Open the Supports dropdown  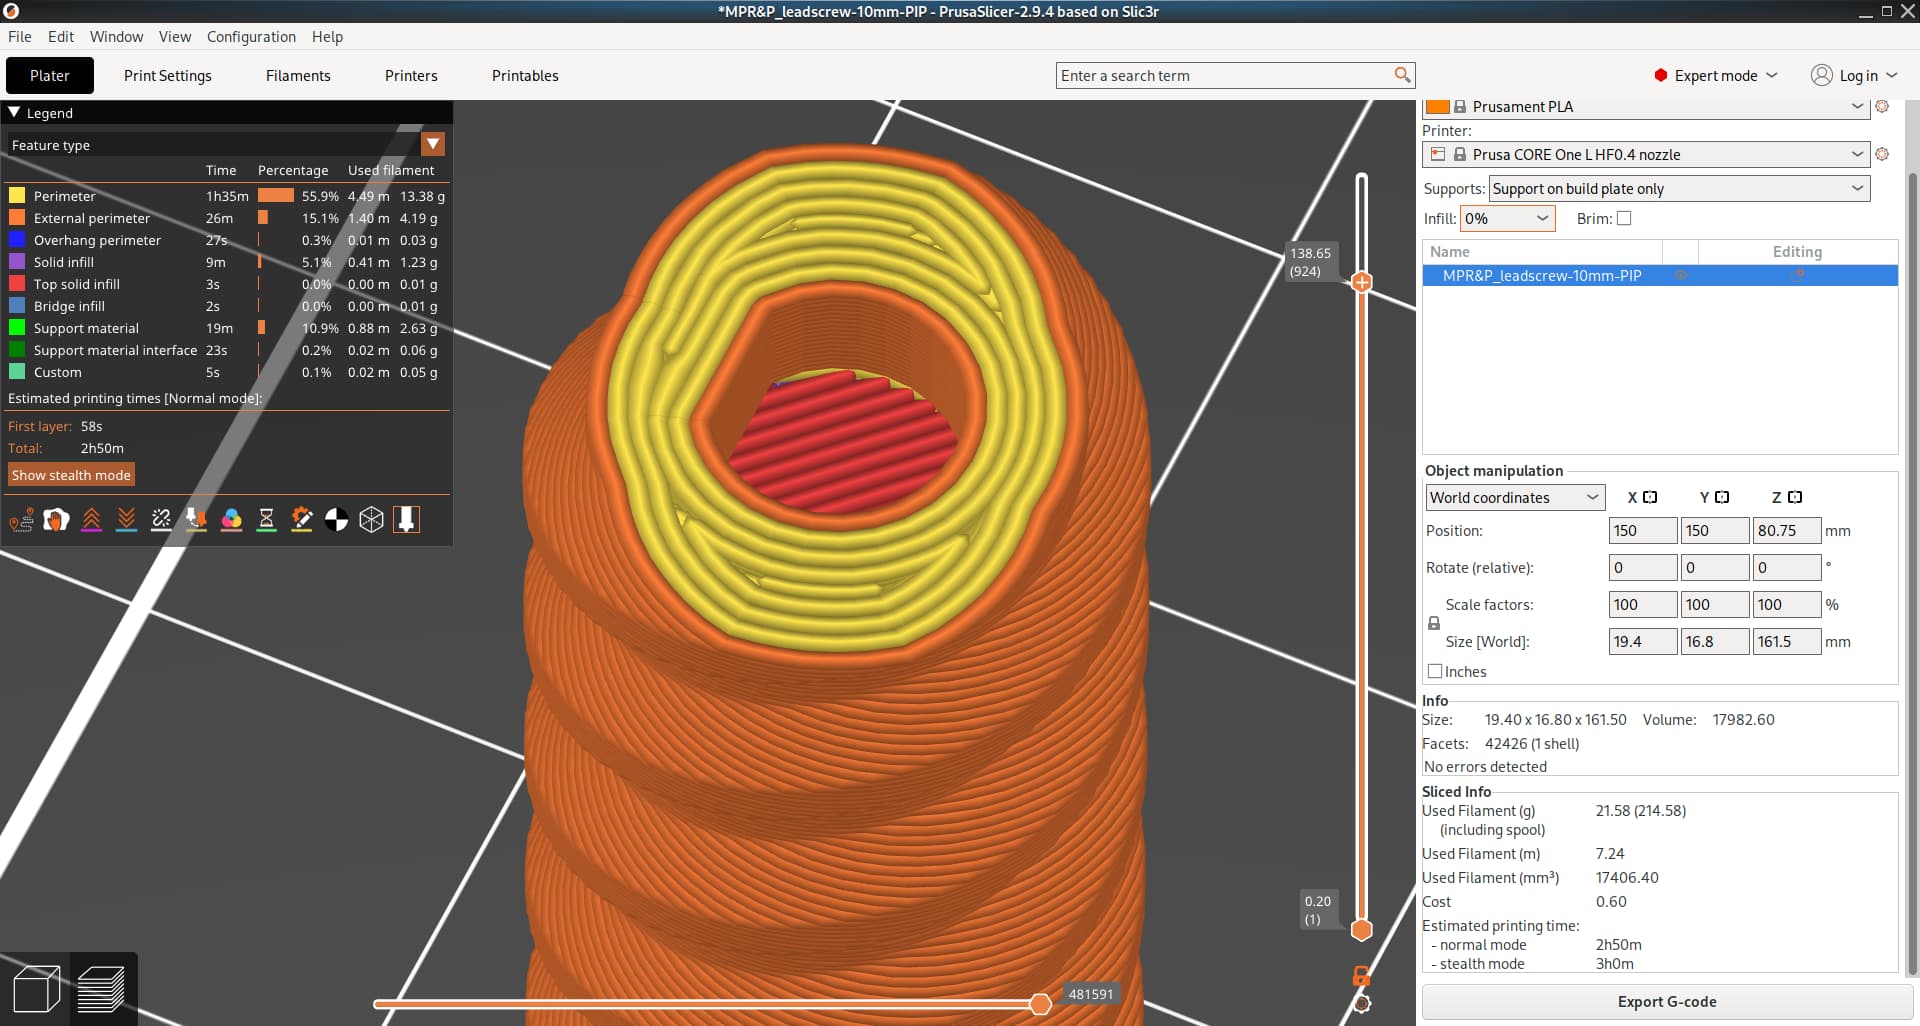point(1679,189)
